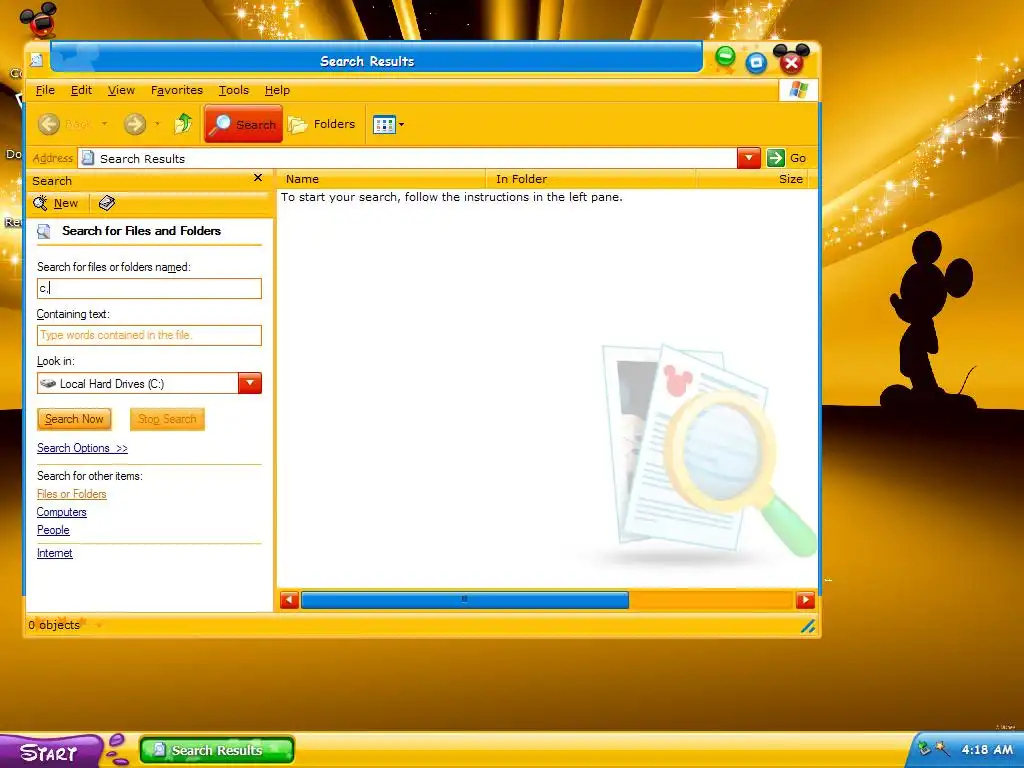Click the wand system tray icon
This screenshot has height=768, width=1024.
pos(942,748)
